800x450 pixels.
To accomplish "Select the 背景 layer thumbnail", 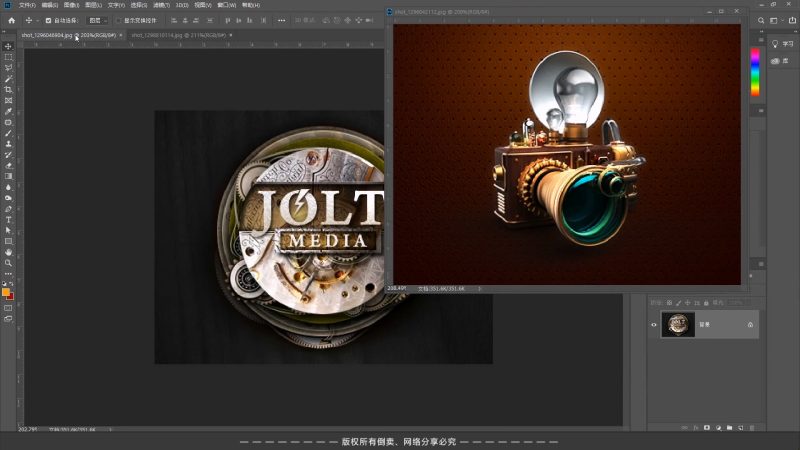I will (675, 324).
